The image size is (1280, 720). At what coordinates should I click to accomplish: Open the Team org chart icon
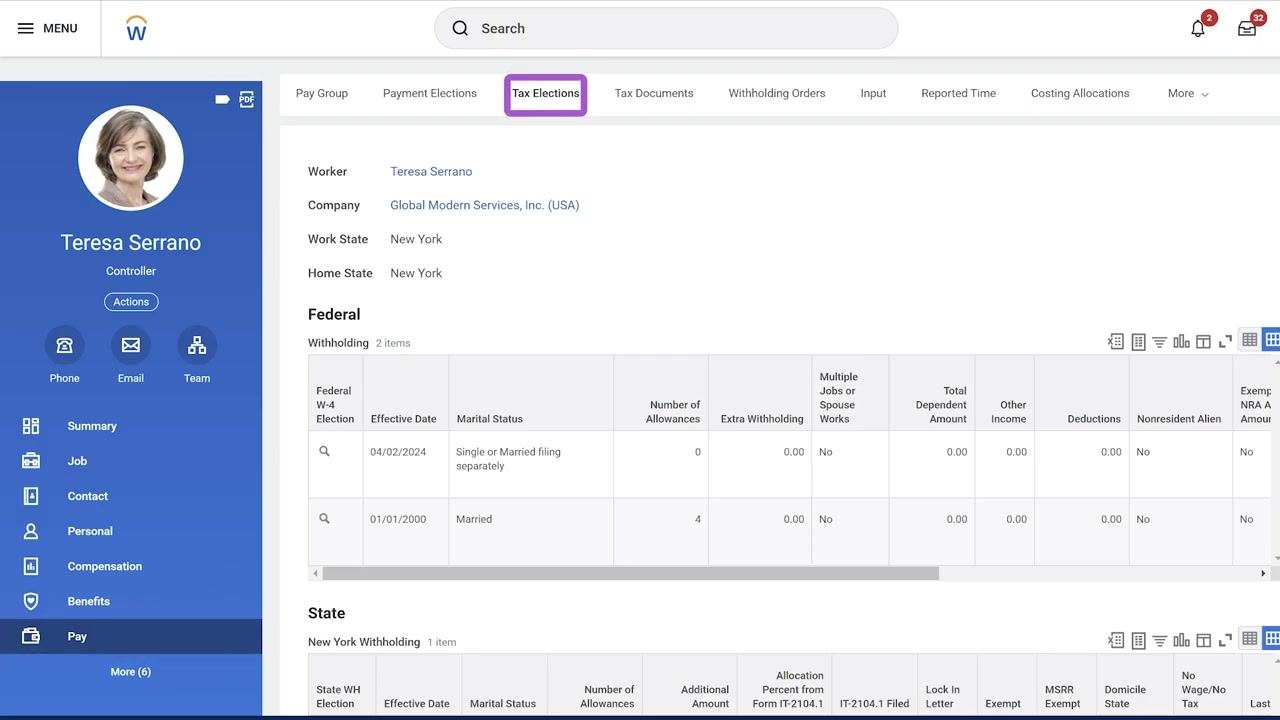point(197,345)
